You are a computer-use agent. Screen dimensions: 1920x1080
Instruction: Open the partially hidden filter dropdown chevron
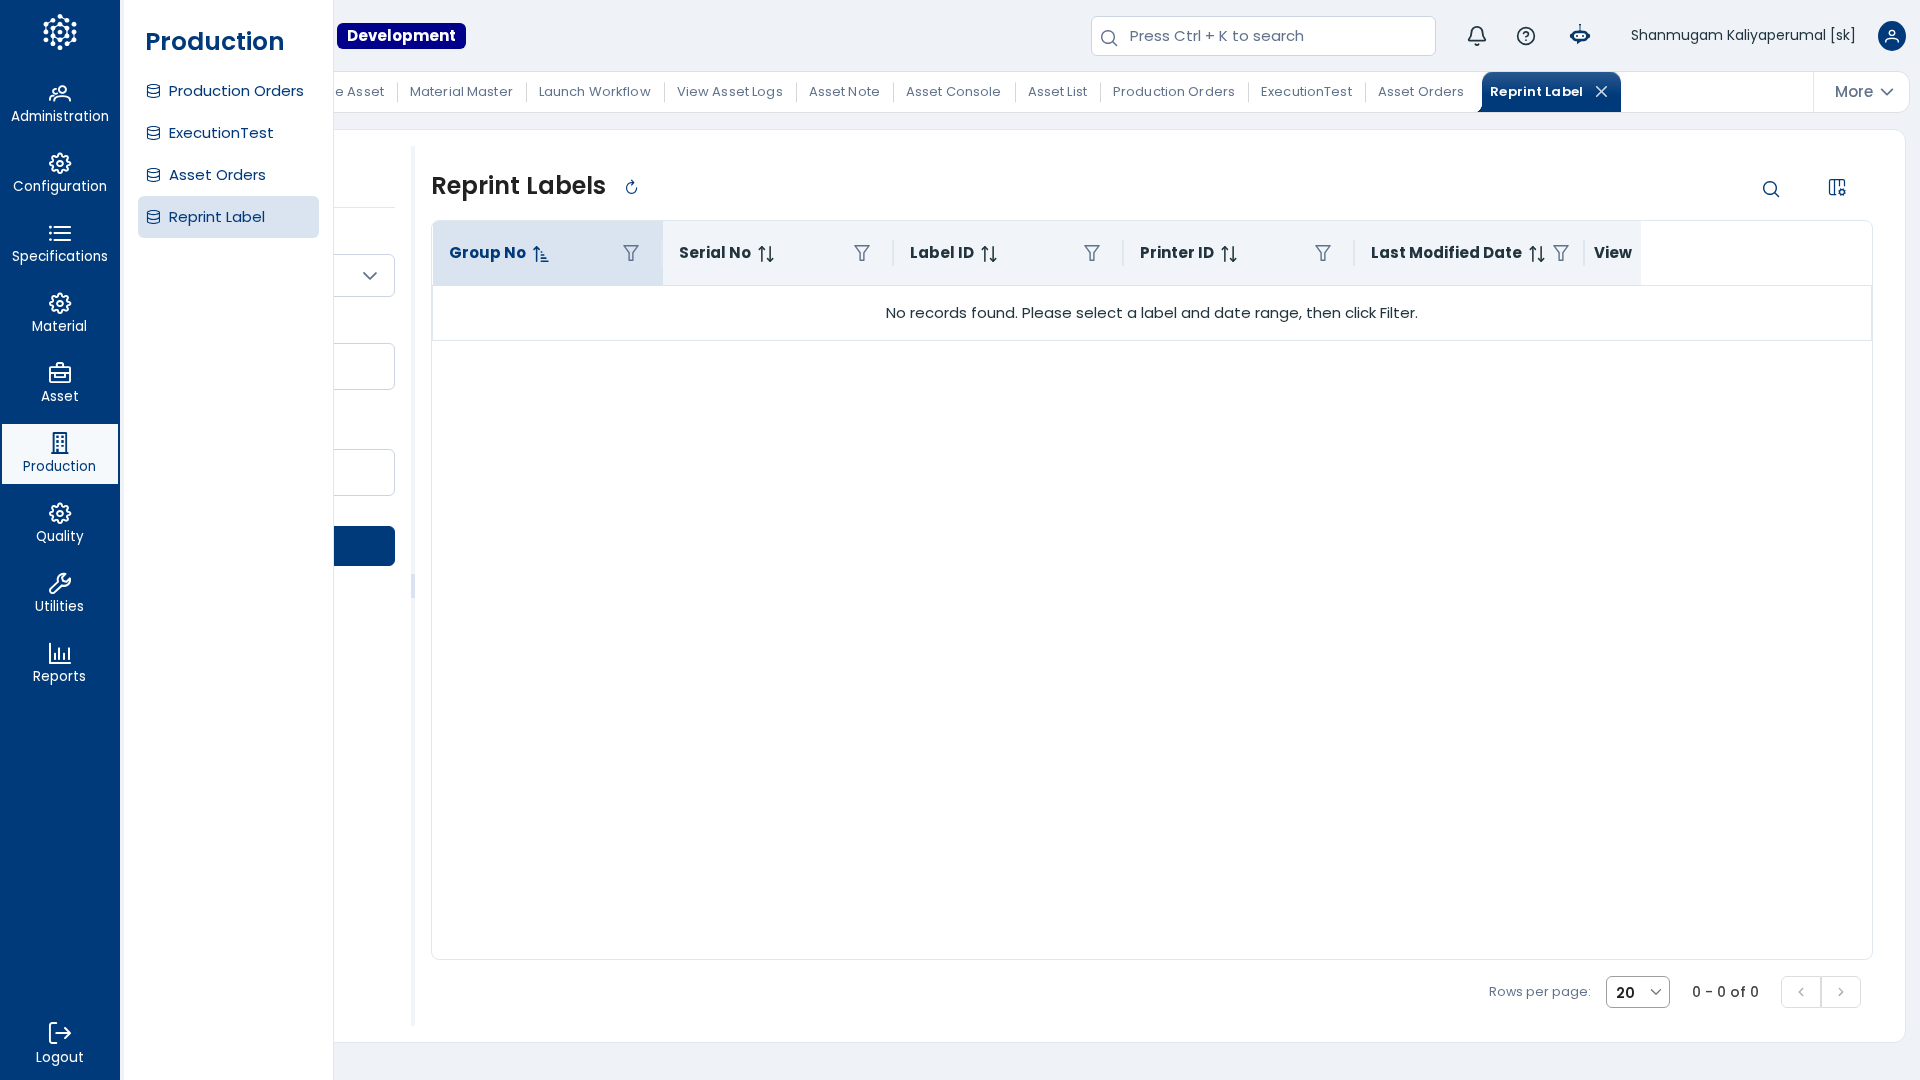pos(370,276)
